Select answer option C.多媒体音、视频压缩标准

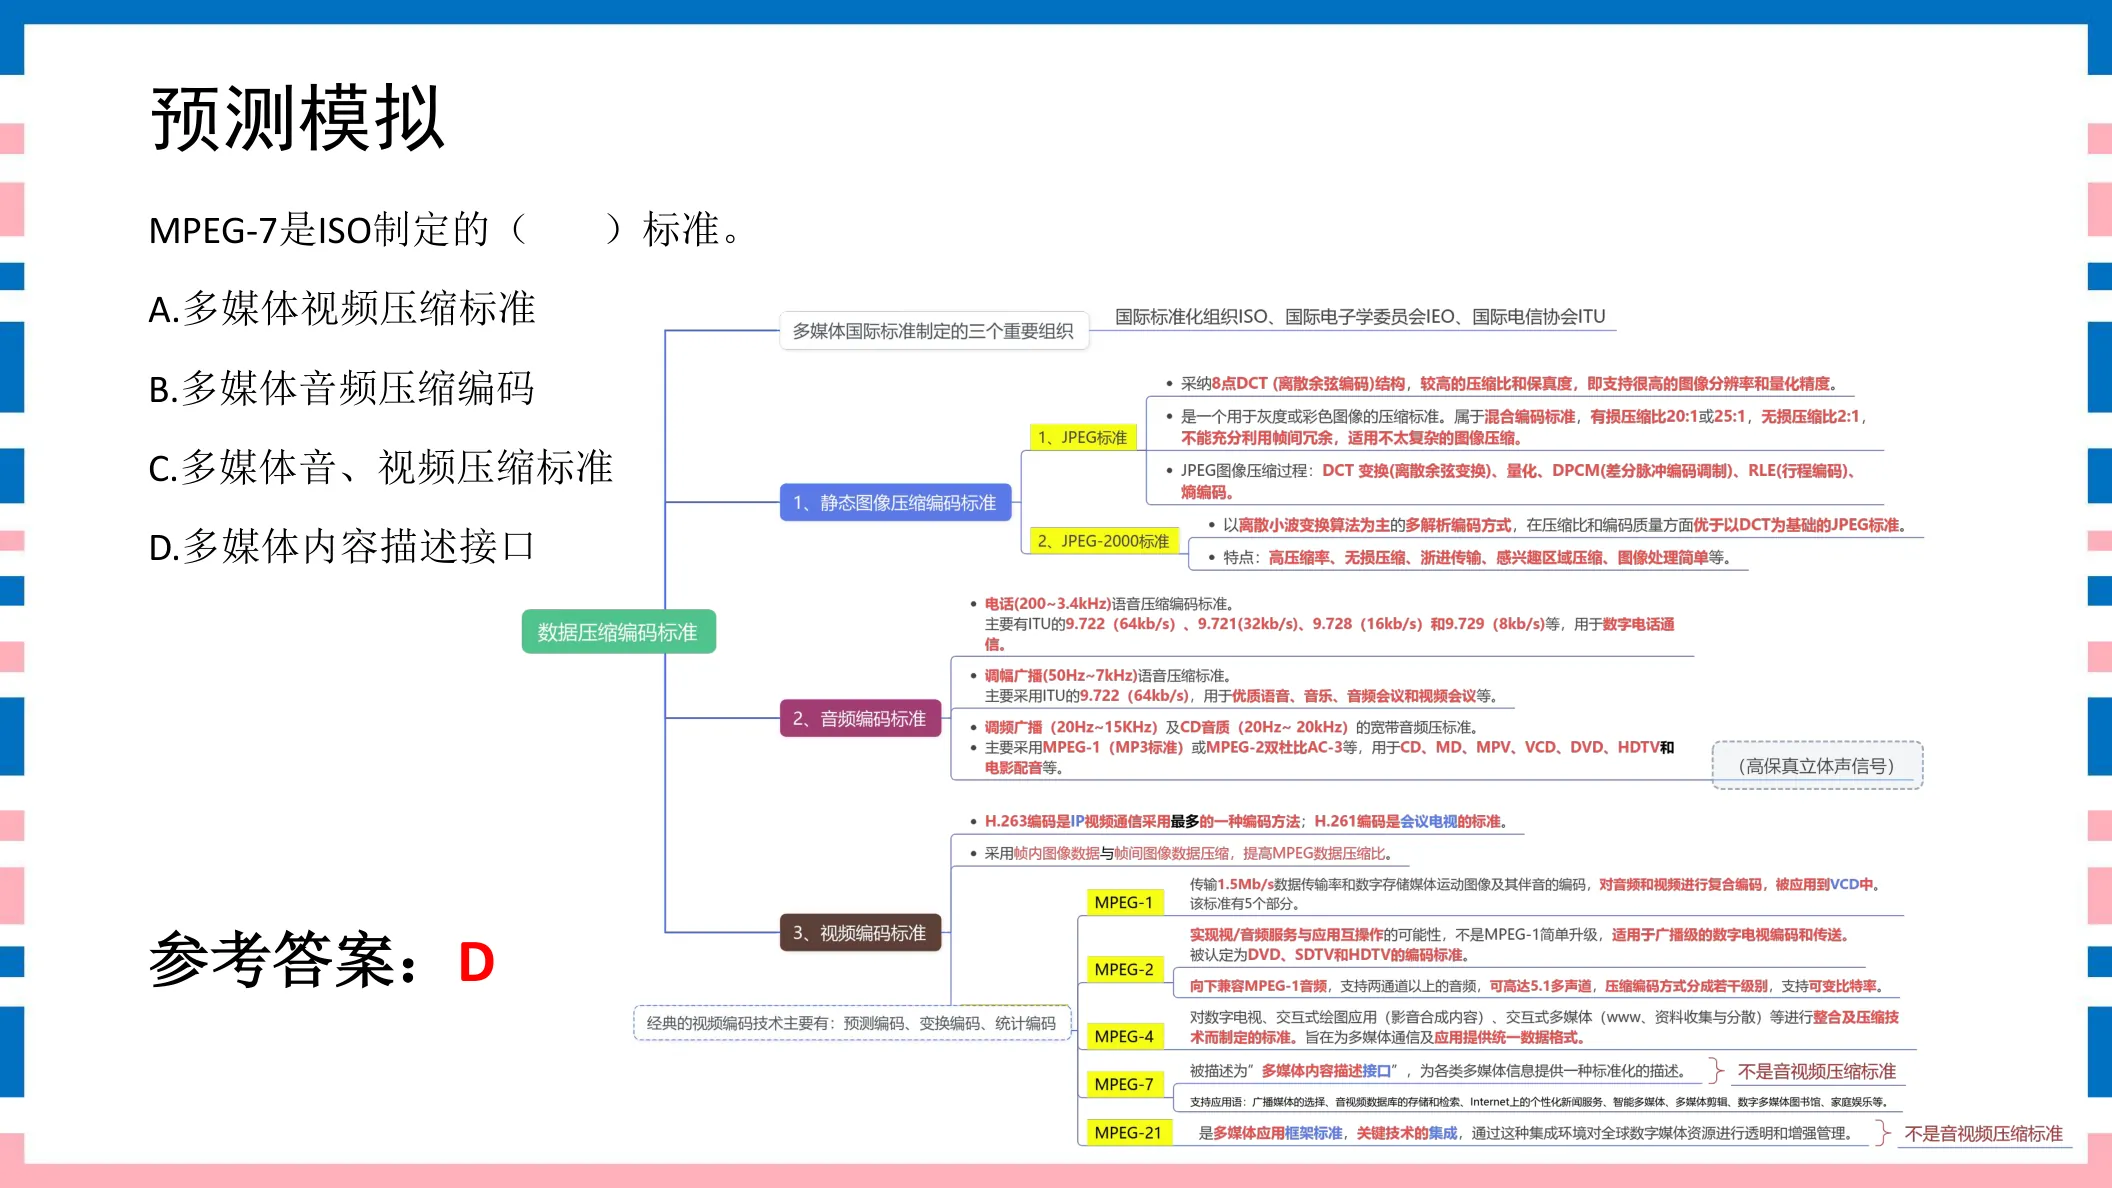(380, 467)
